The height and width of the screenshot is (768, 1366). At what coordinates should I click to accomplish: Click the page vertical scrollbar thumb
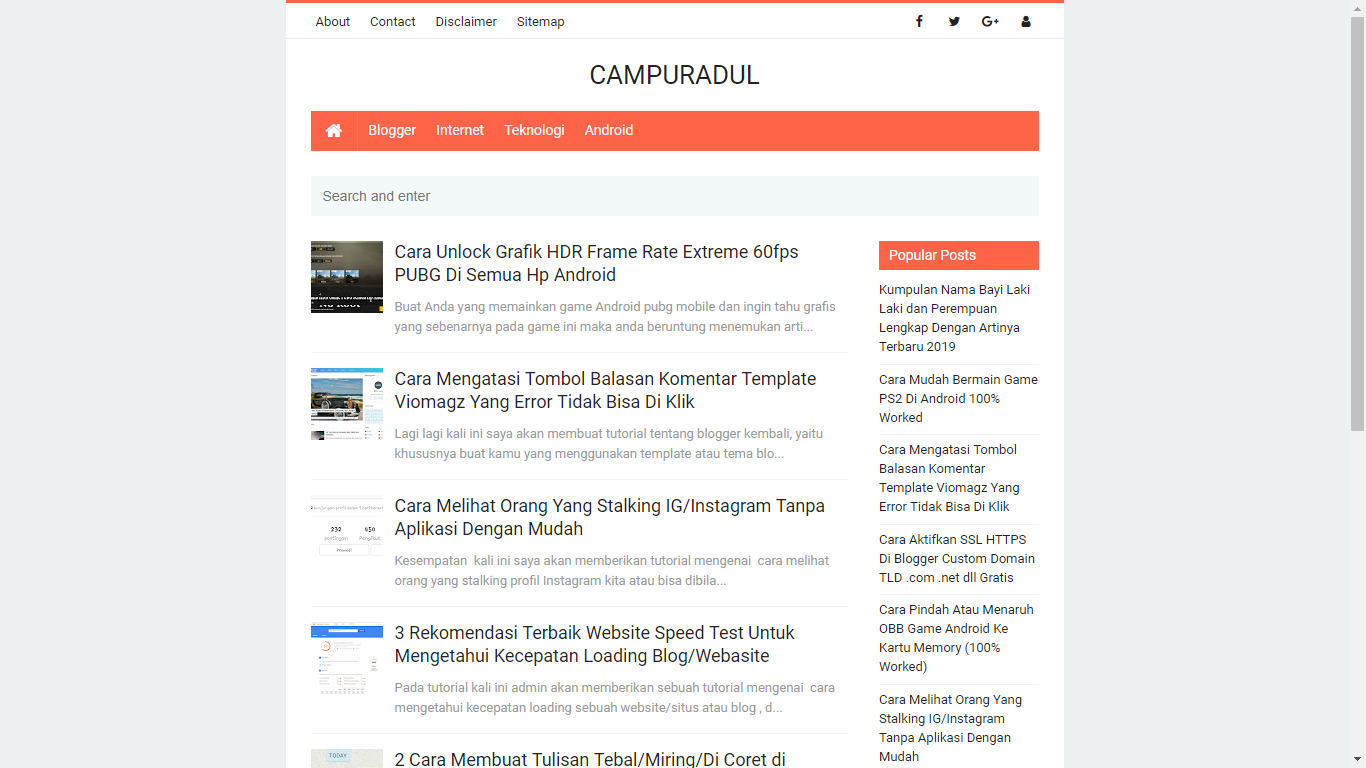pos(1357,224)
